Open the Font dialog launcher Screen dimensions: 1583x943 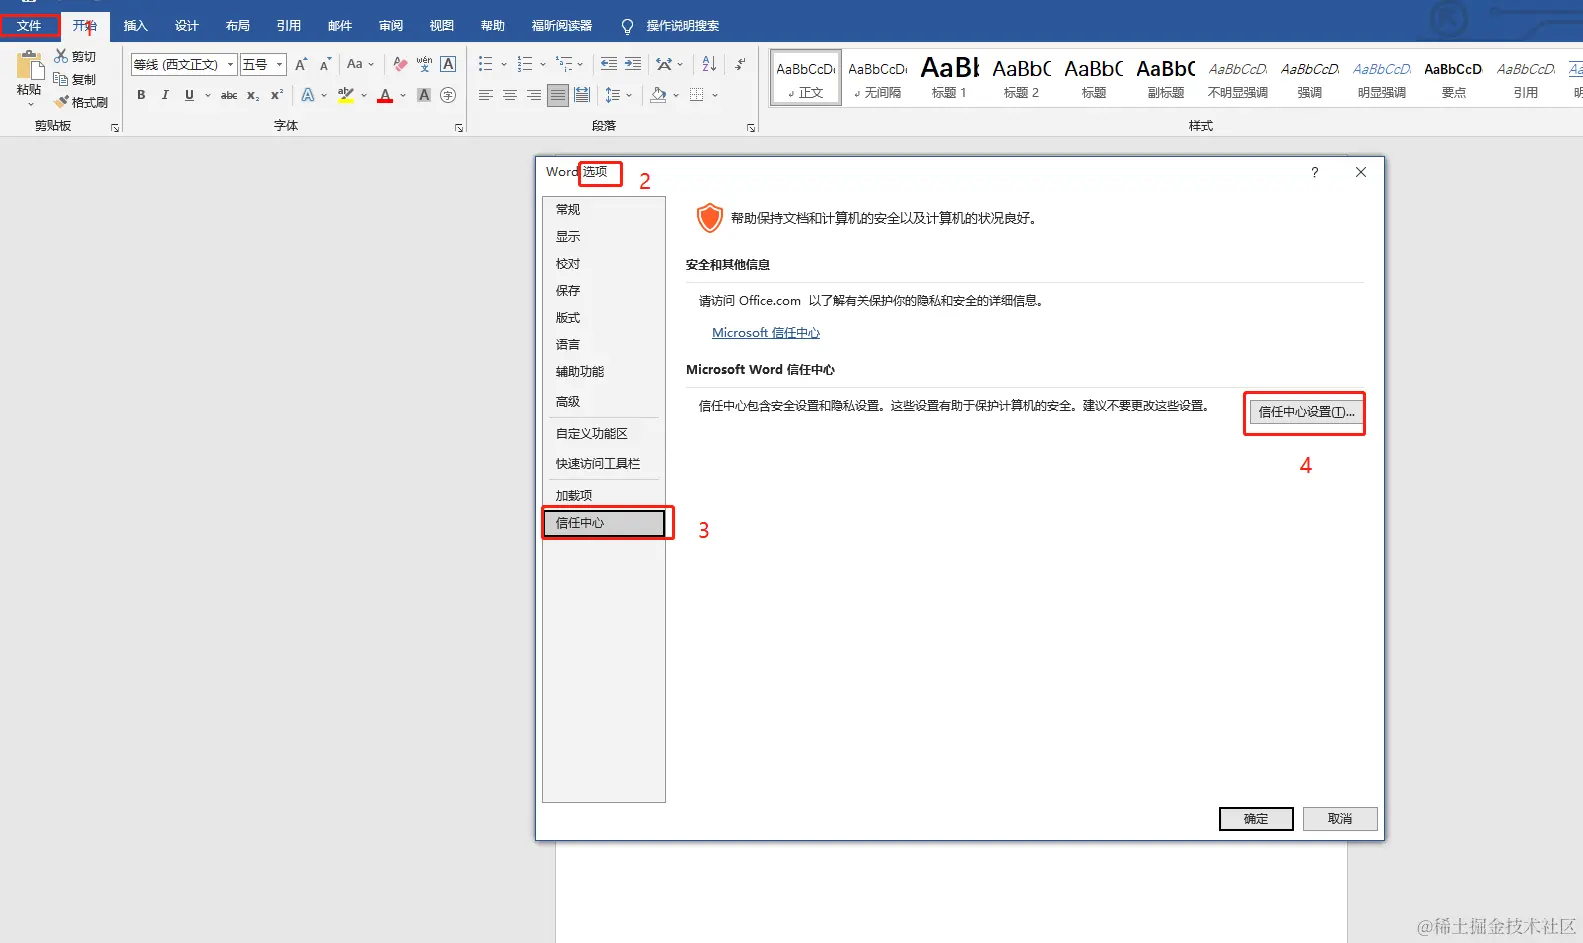(459, 128)
